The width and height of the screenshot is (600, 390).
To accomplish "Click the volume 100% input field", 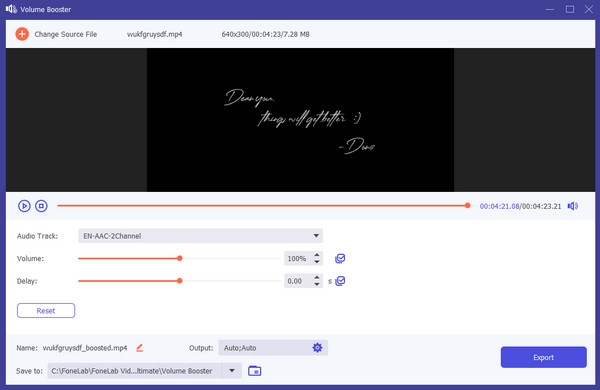I will point(298,258).
